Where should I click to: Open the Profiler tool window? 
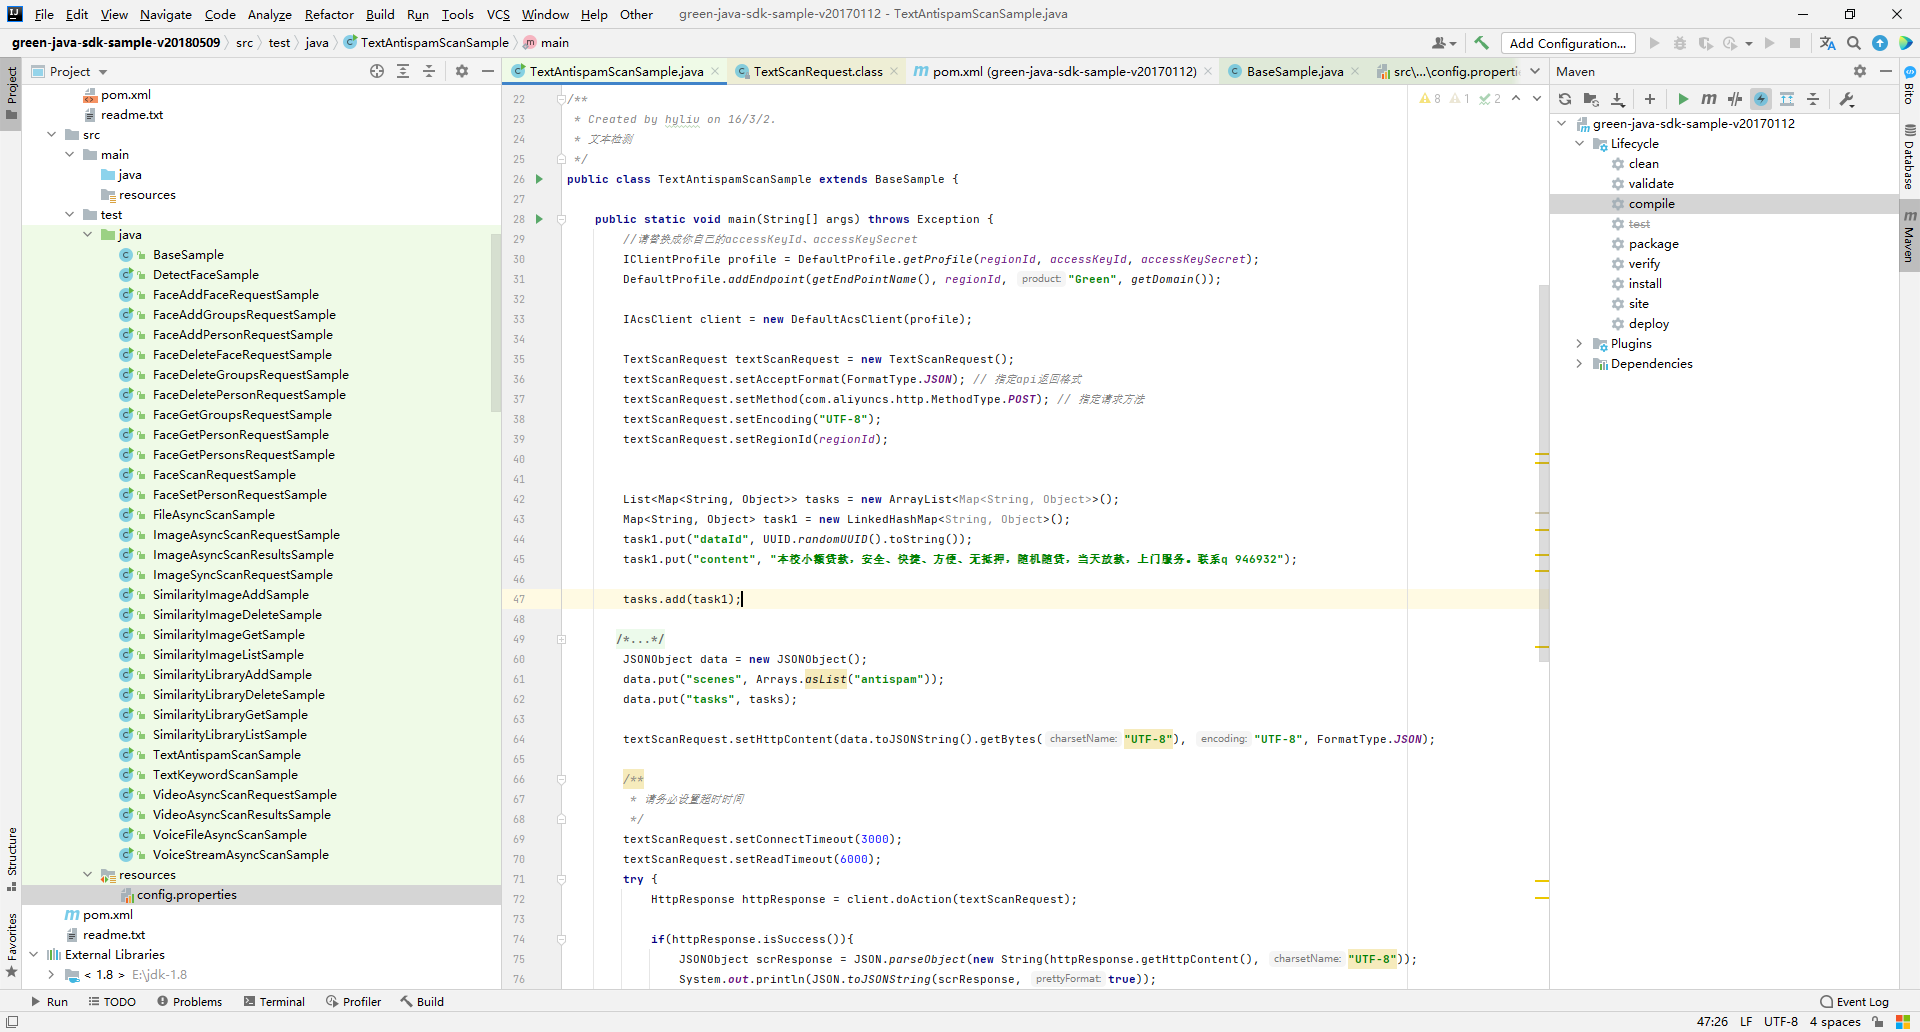tap(353, 1001)
